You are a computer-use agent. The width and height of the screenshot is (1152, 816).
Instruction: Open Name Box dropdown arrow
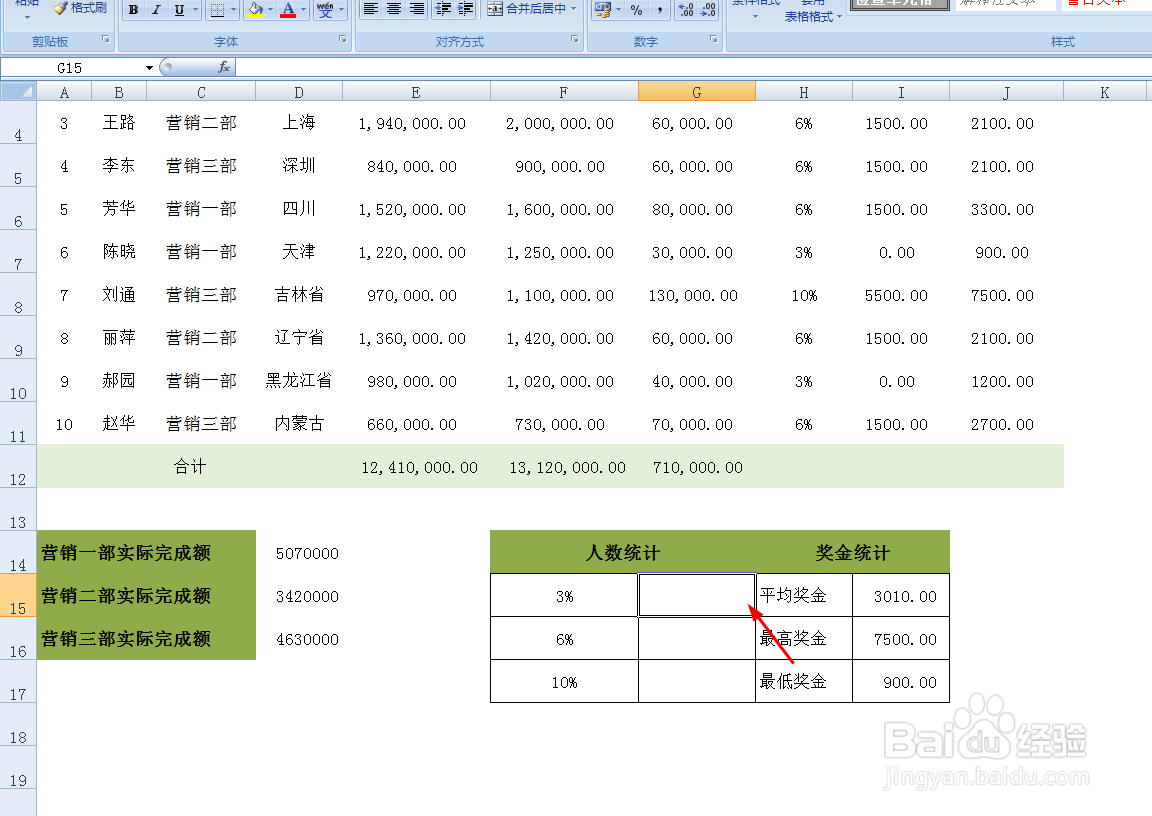tap(149, 68)
